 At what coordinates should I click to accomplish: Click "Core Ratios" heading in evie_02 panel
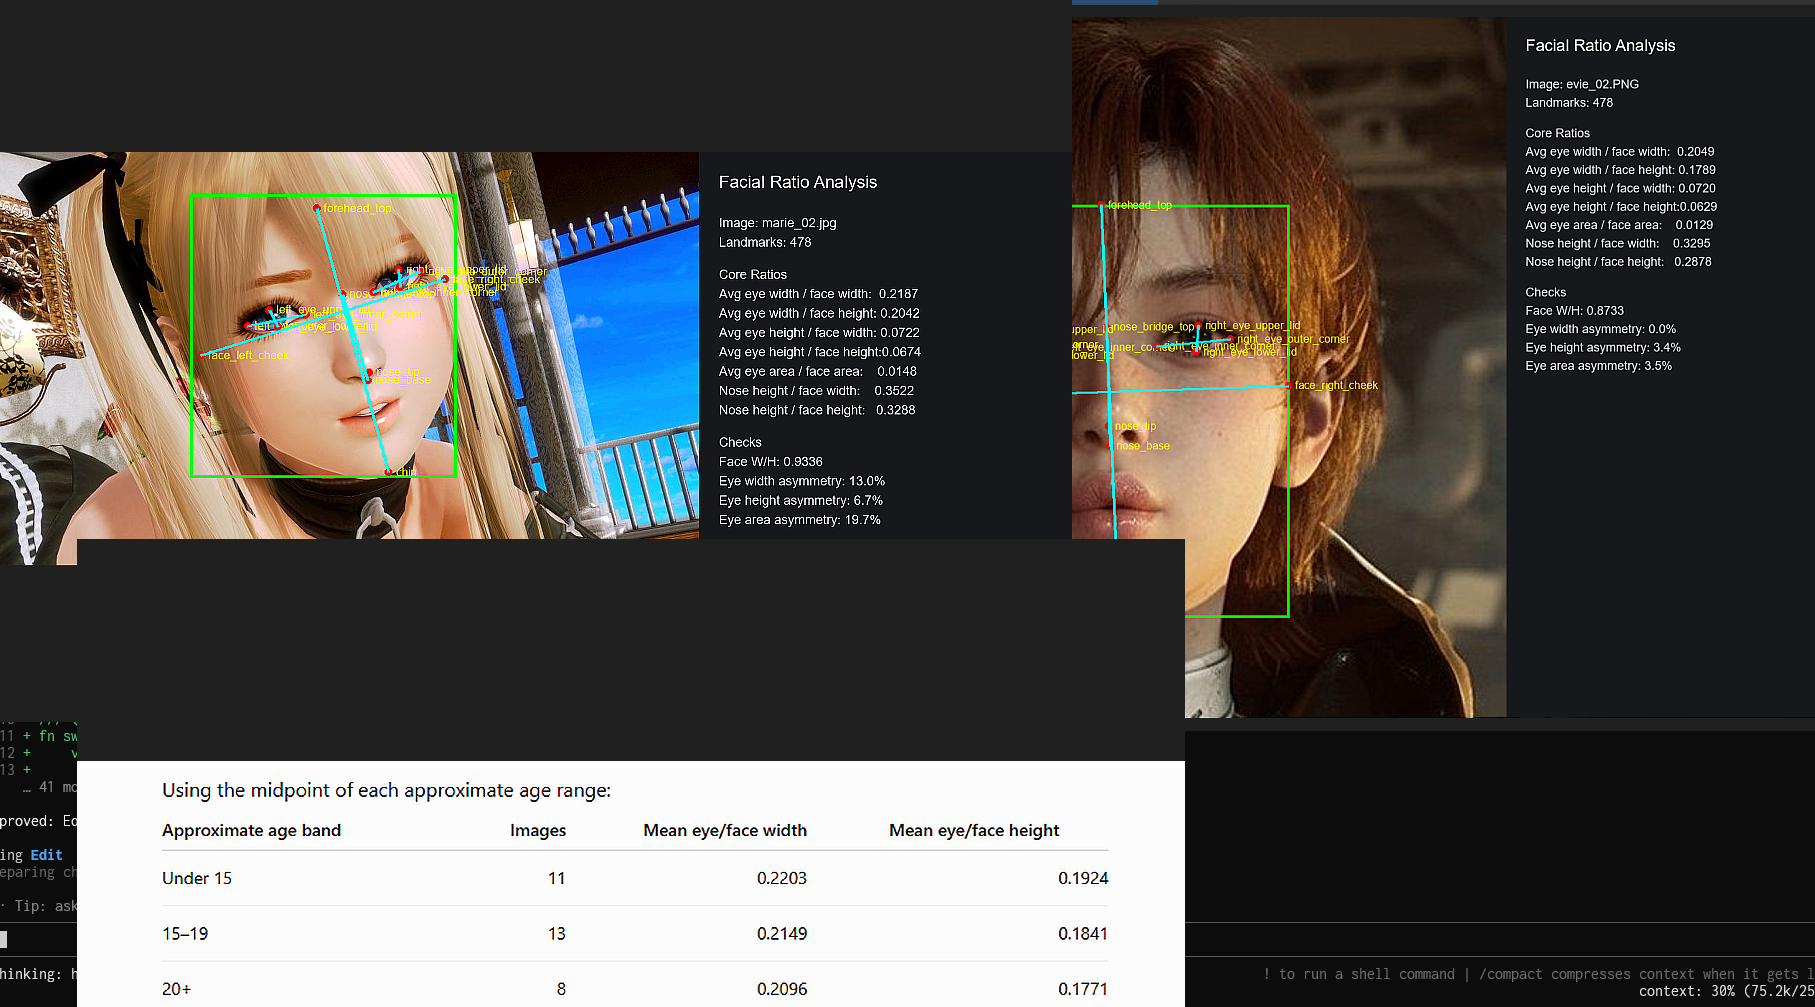(x=1557, y=133)
